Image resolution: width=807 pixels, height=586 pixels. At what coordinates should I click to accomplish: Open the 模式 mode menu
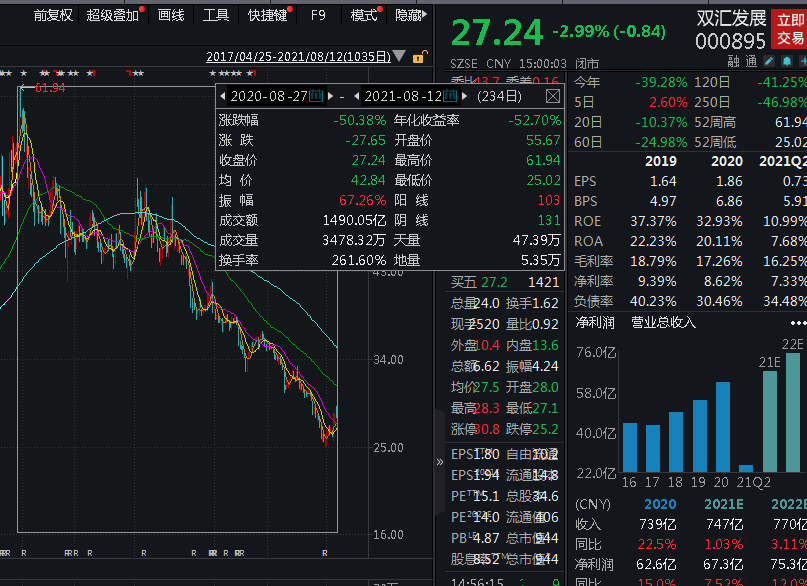364,15
